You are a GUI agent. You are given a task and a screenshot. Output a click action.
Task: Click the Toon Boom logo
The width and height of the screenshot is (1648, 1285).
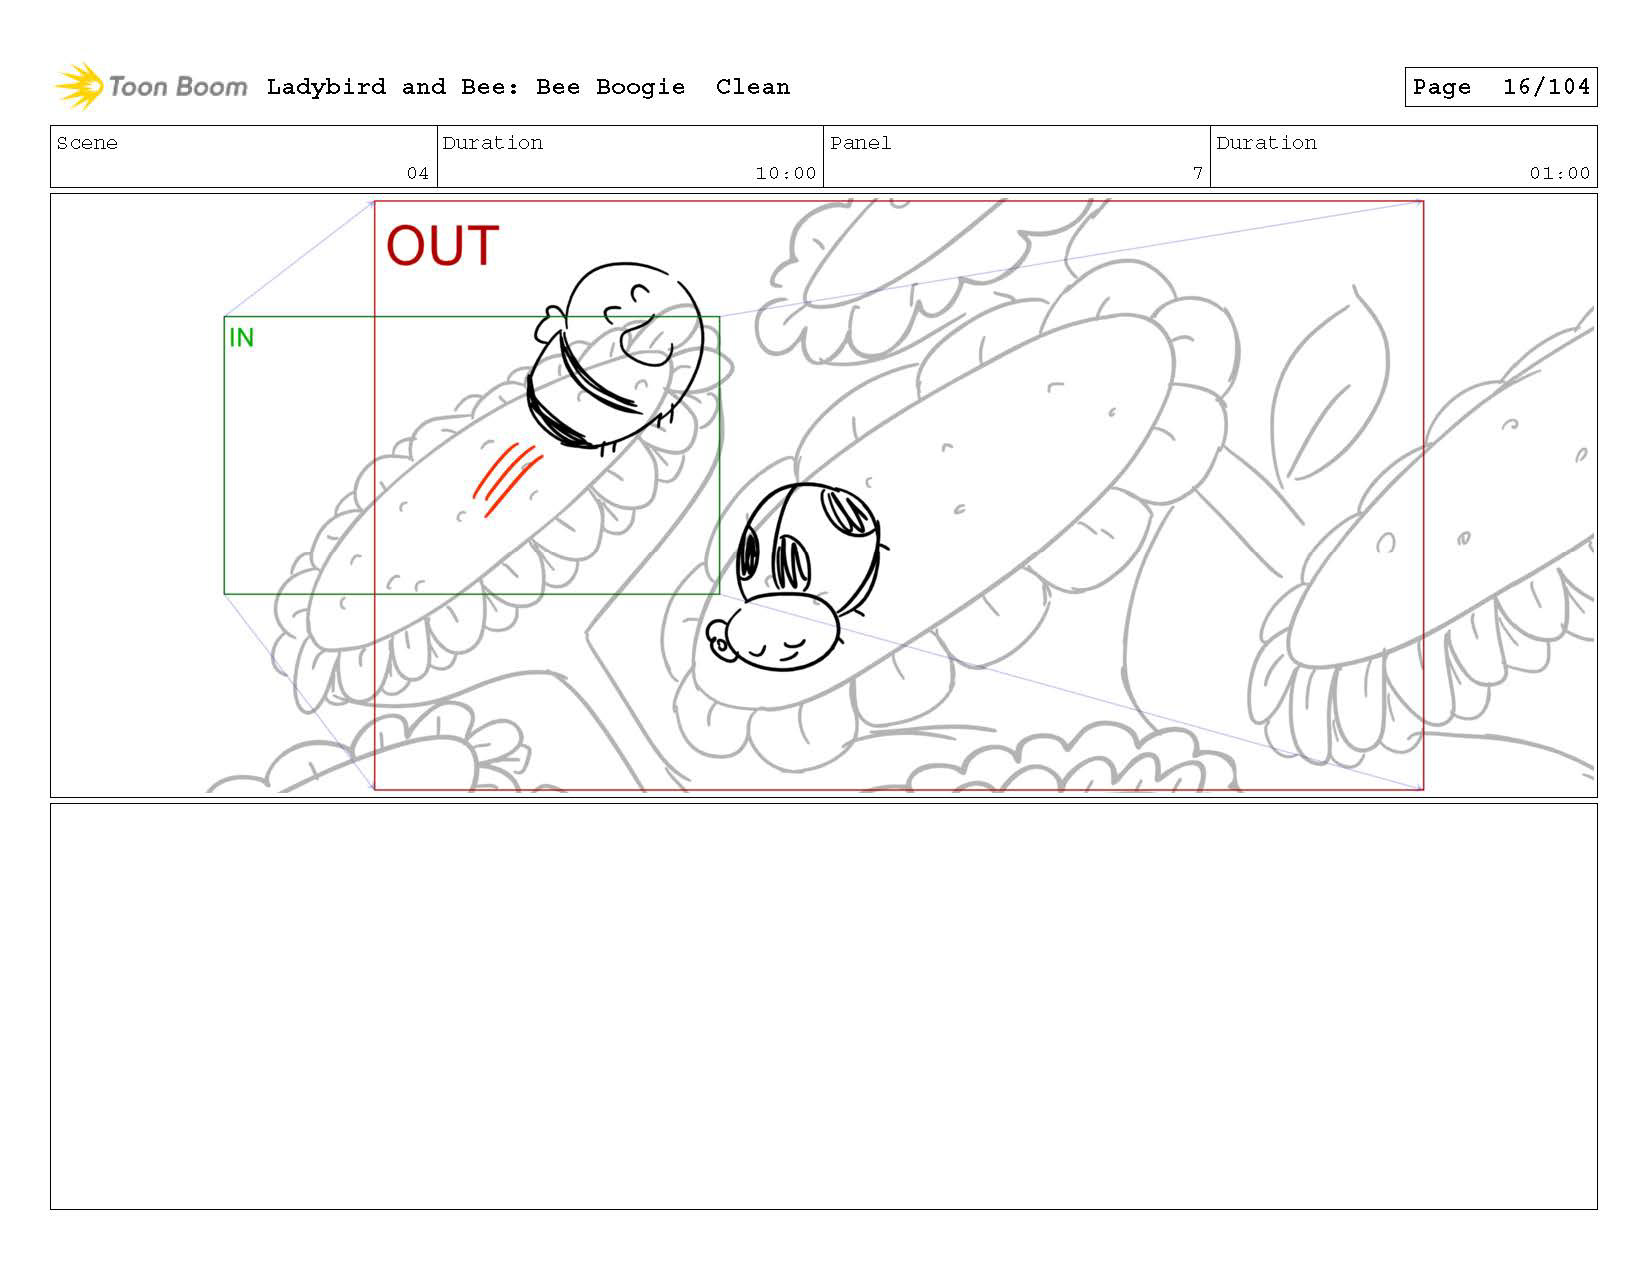(x=151, y=86)
